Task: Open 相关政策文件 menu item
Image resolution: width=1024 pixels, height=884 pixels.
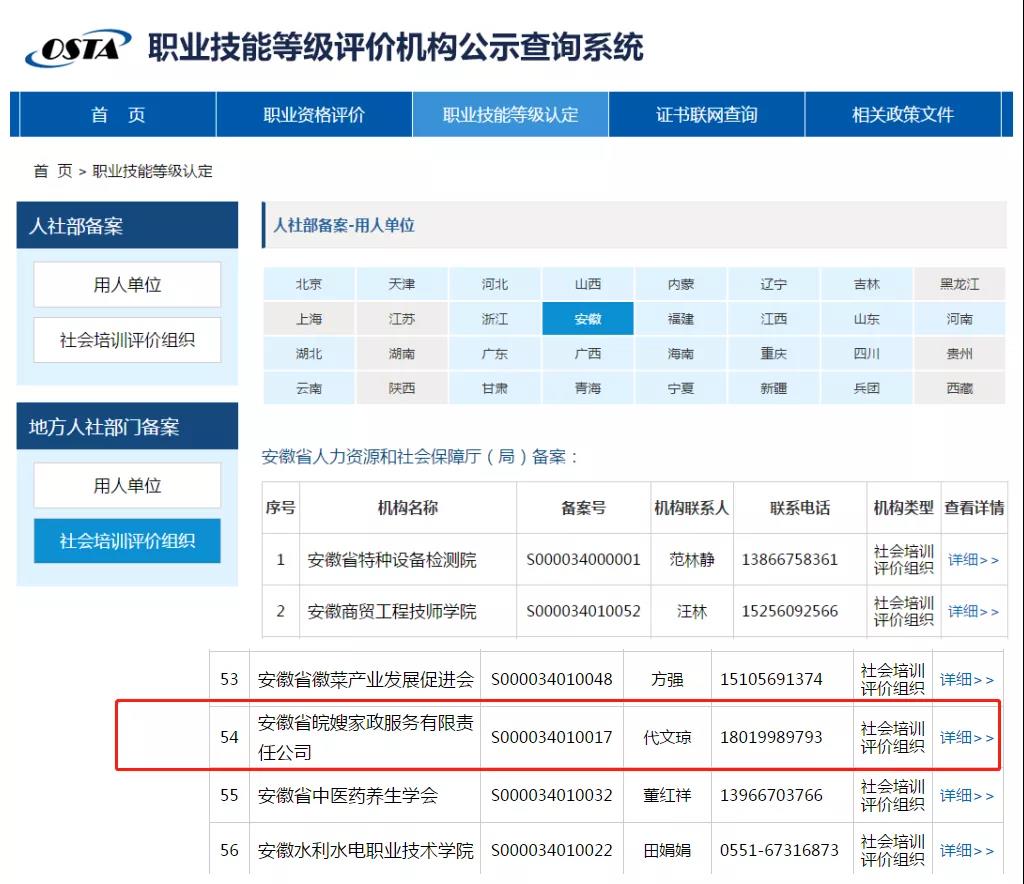Action: pos(902,115)
